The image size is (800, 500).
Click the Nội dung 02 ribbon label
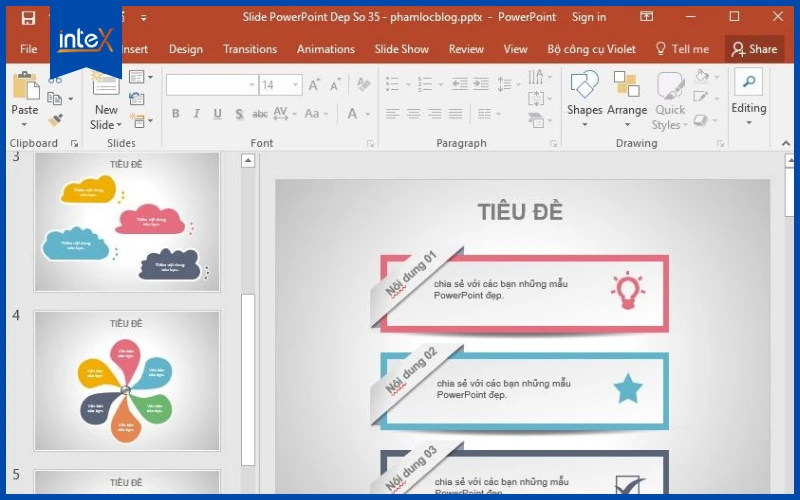point(411,370)
